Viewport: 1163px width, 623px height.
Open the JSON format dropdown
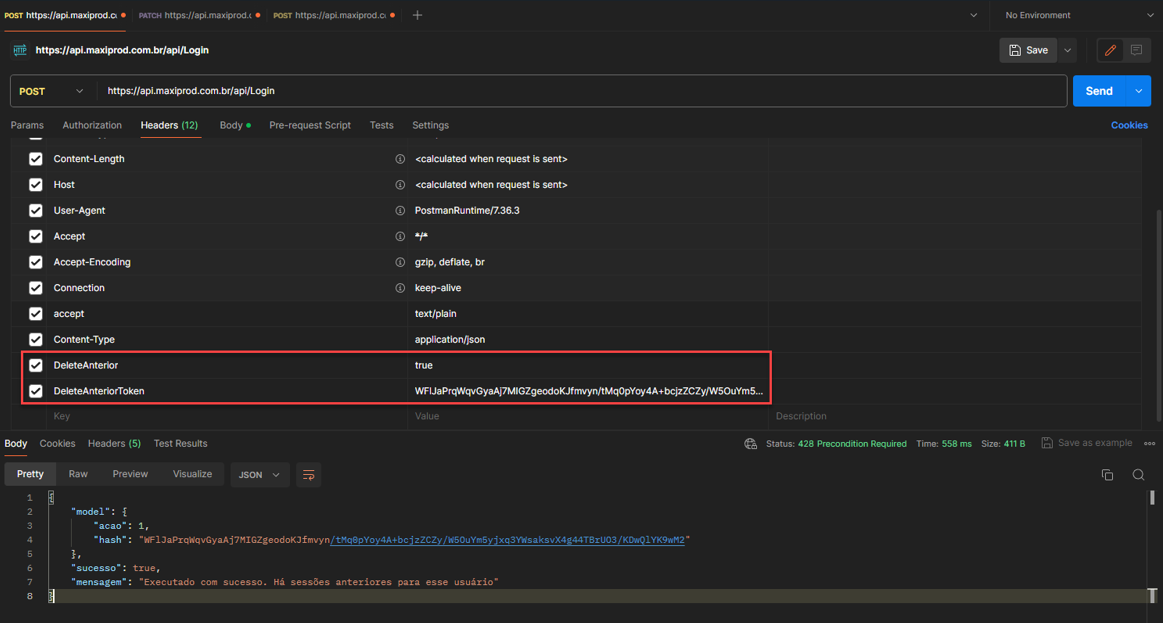[260, 475]
